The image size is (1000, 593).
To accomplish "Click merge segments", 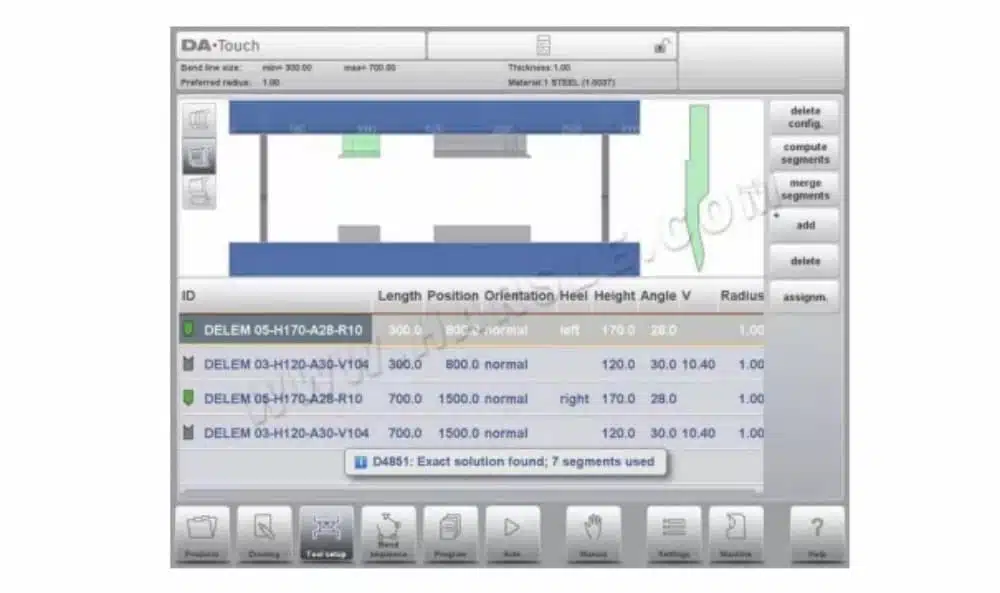I will click(805, 189).
